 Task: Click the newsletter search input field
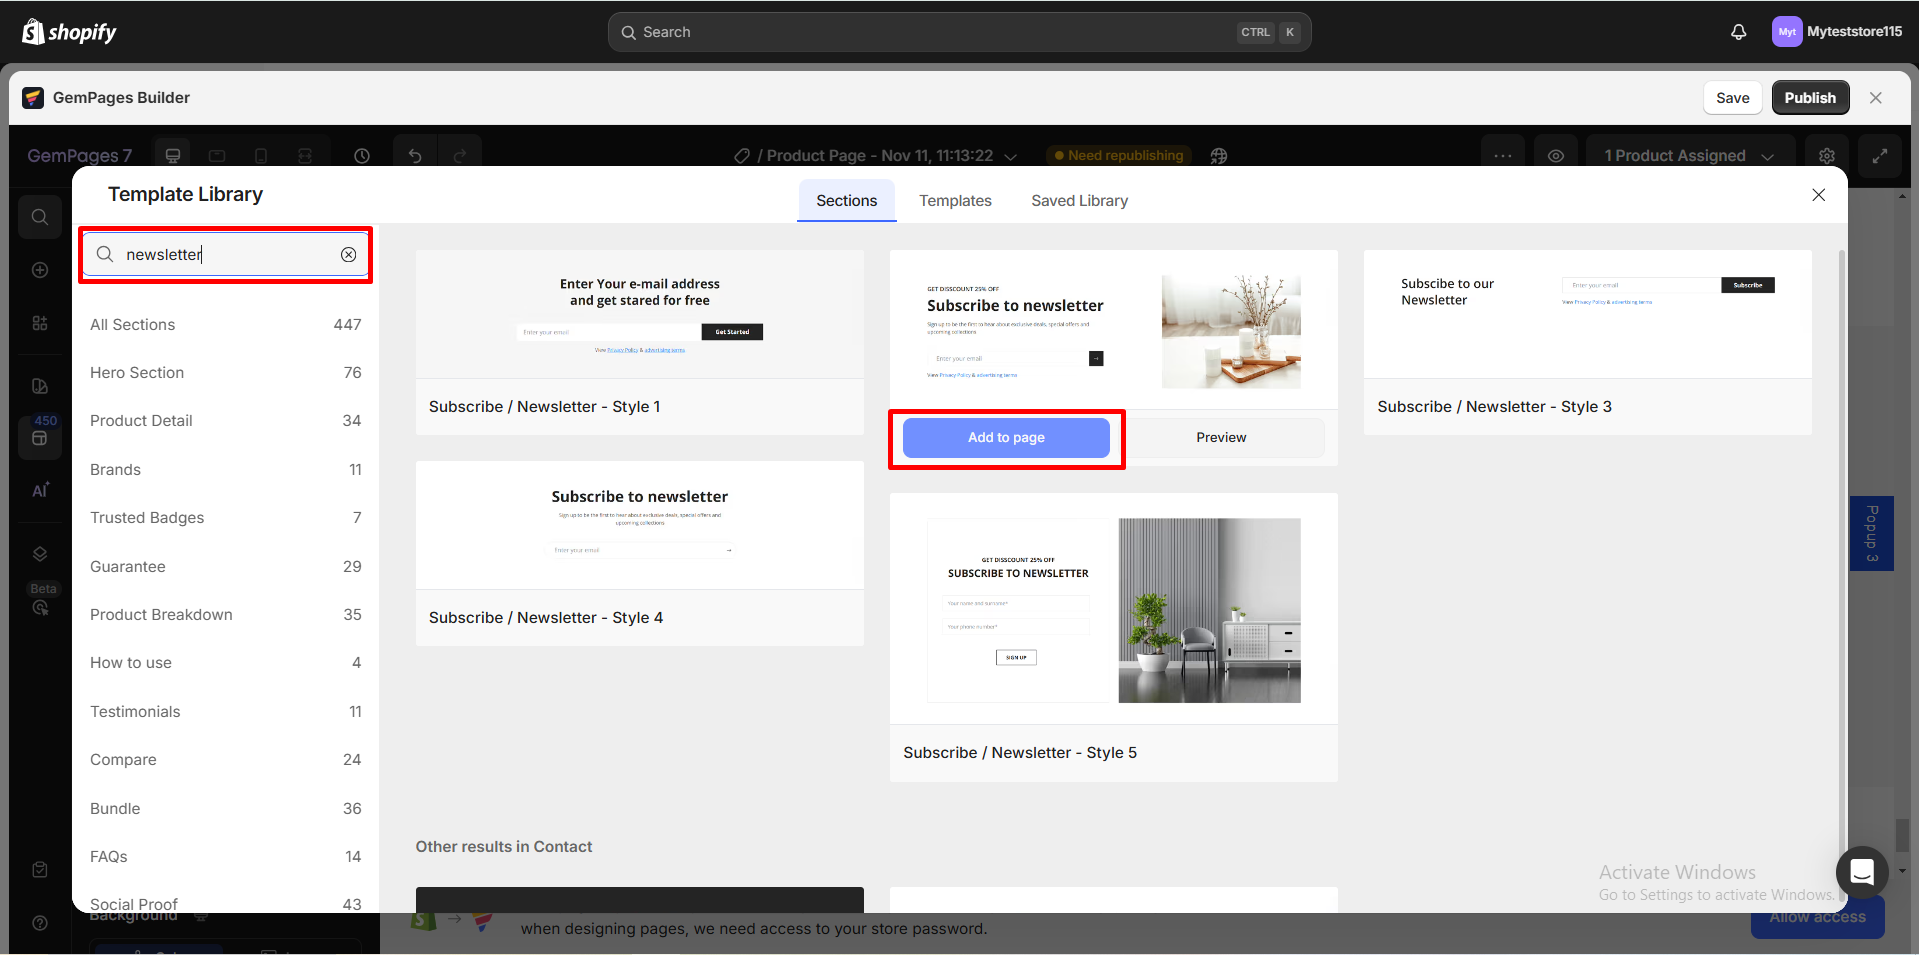pos(225,255)
